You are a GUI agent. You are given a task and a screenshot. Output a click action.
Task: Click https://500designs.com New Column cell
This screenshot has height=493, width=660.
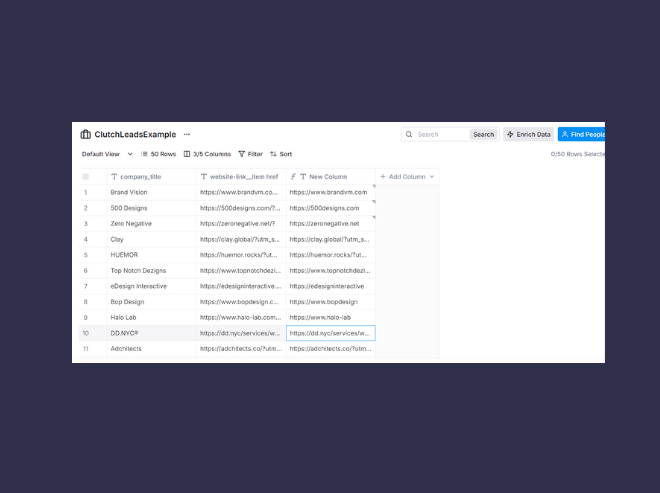331,208
